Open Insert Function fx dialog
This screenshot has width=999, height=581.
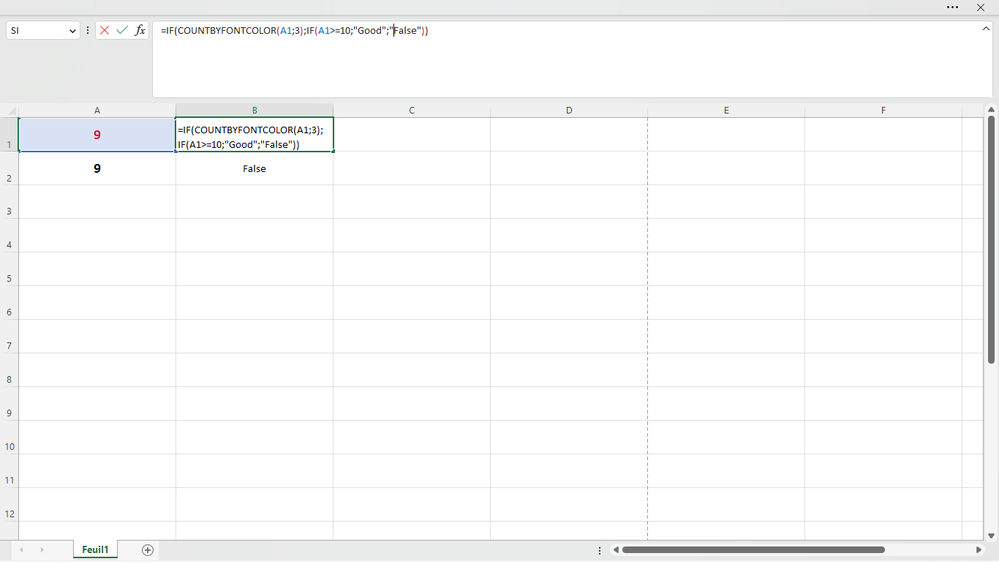pos(140,30)
